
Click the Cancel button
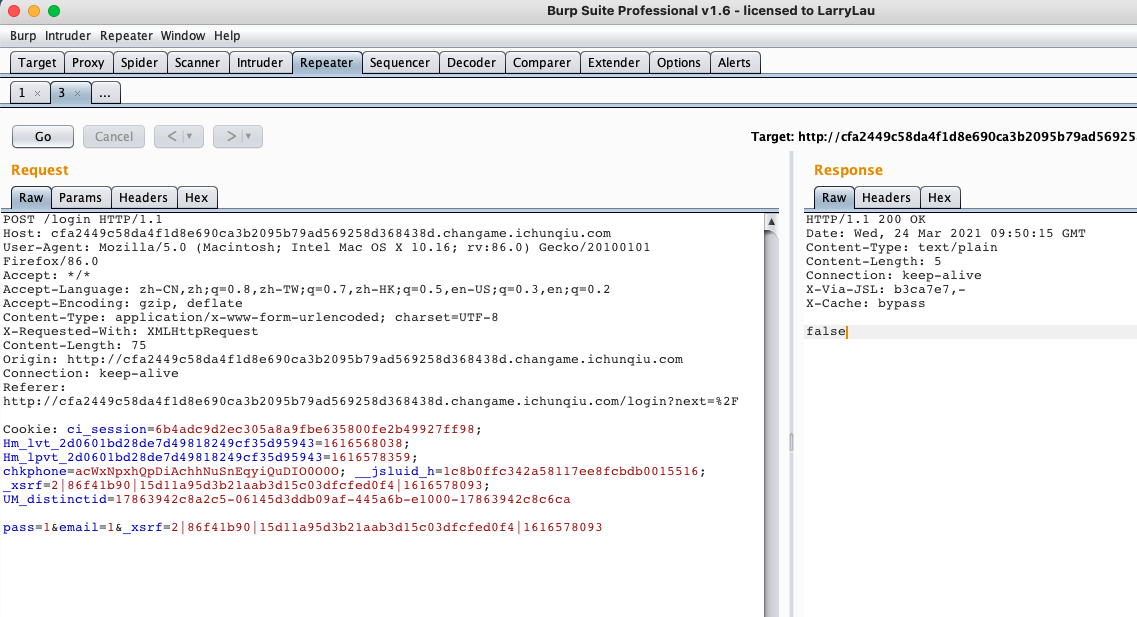pyautogui.click(x=114, y=136)
